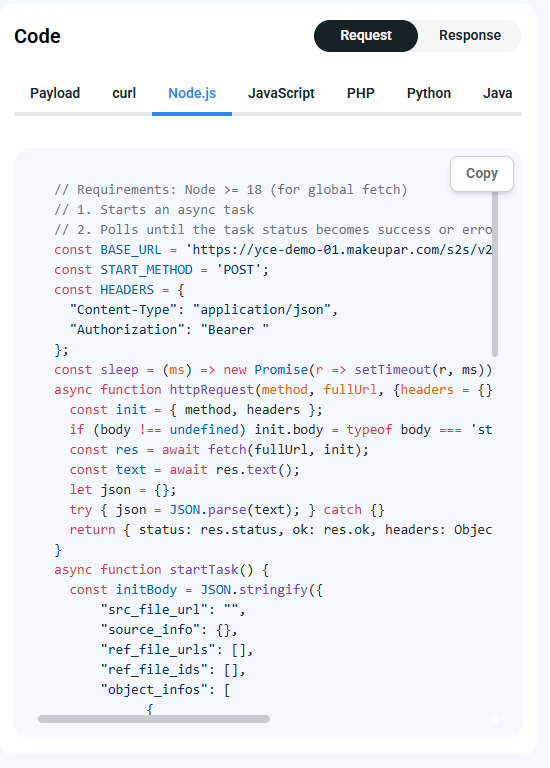Click the 'const sleep' code line
Viewport: 550px width, 768px height.
pos(273,370)
